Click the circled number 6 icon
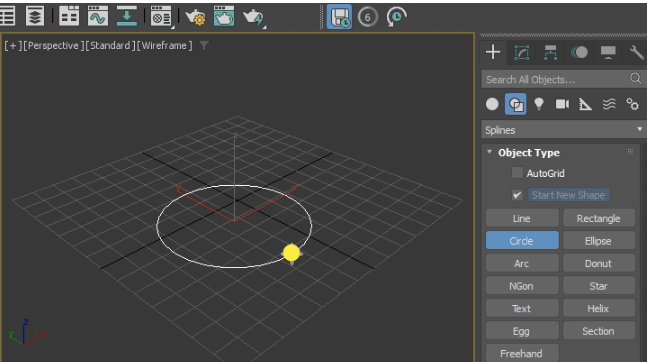Image resolution: width=650 pixels, height=362 pixels. tap(367, 17)
